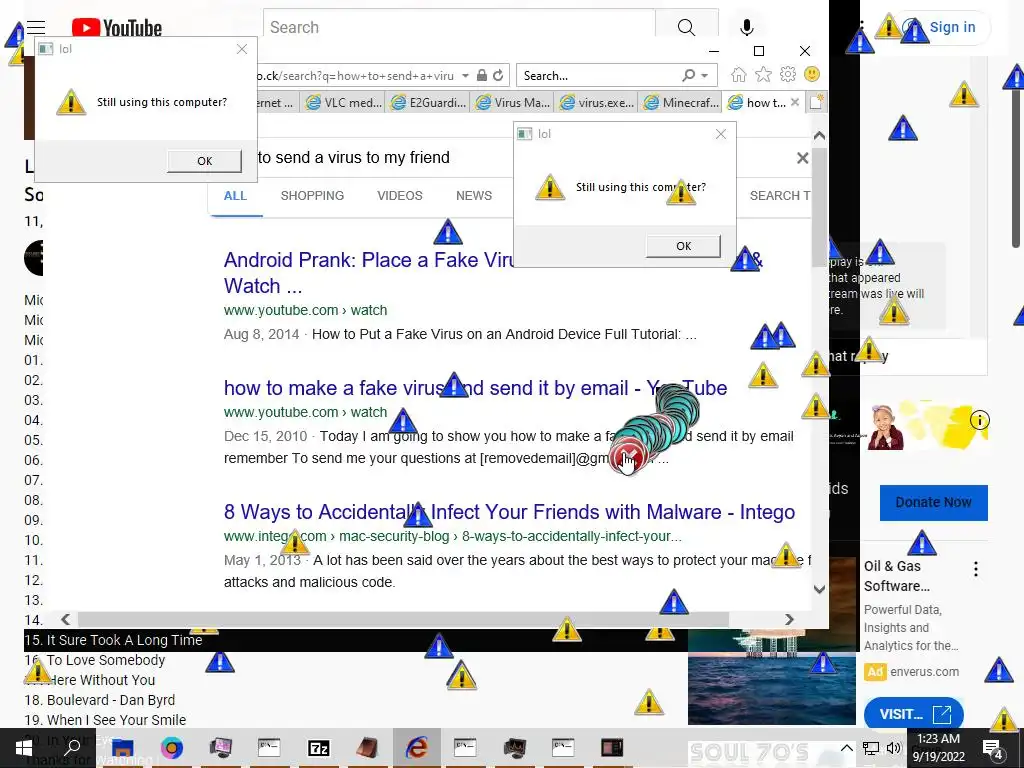Image resolution: width=1024 pixels, height=768 pixels.
Task: Click 'Oil & Gas Software...' ad title
Action: [x=897, y=576]
